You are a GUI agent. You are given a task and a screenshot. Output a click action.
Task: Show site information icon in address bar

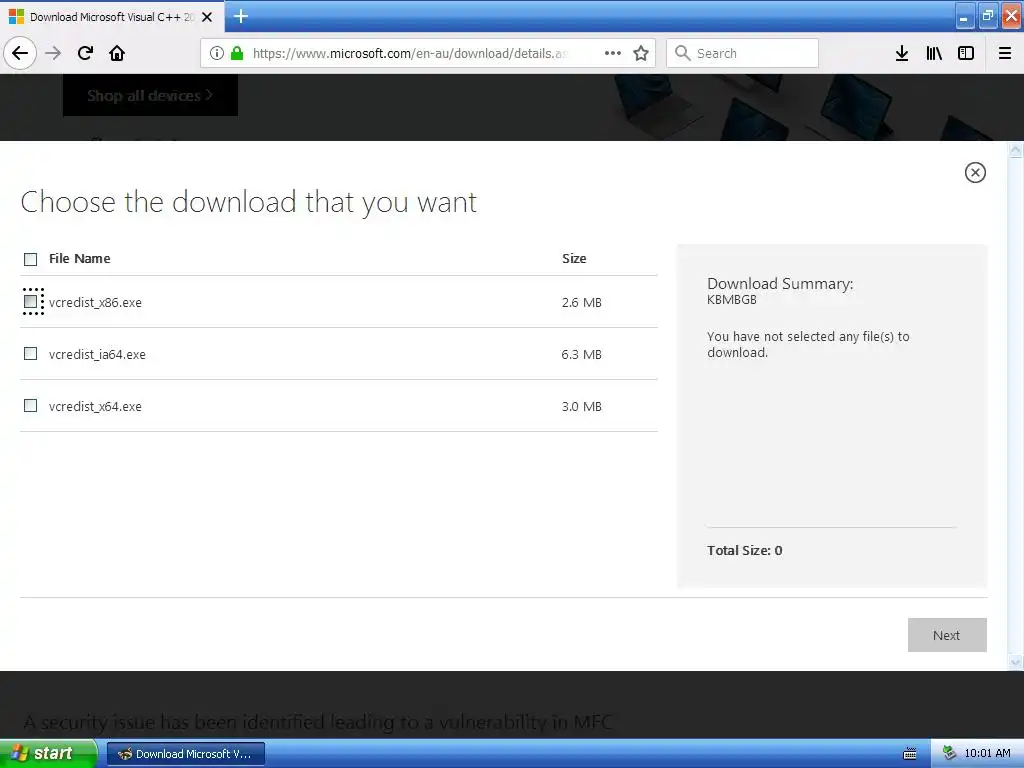217,53
